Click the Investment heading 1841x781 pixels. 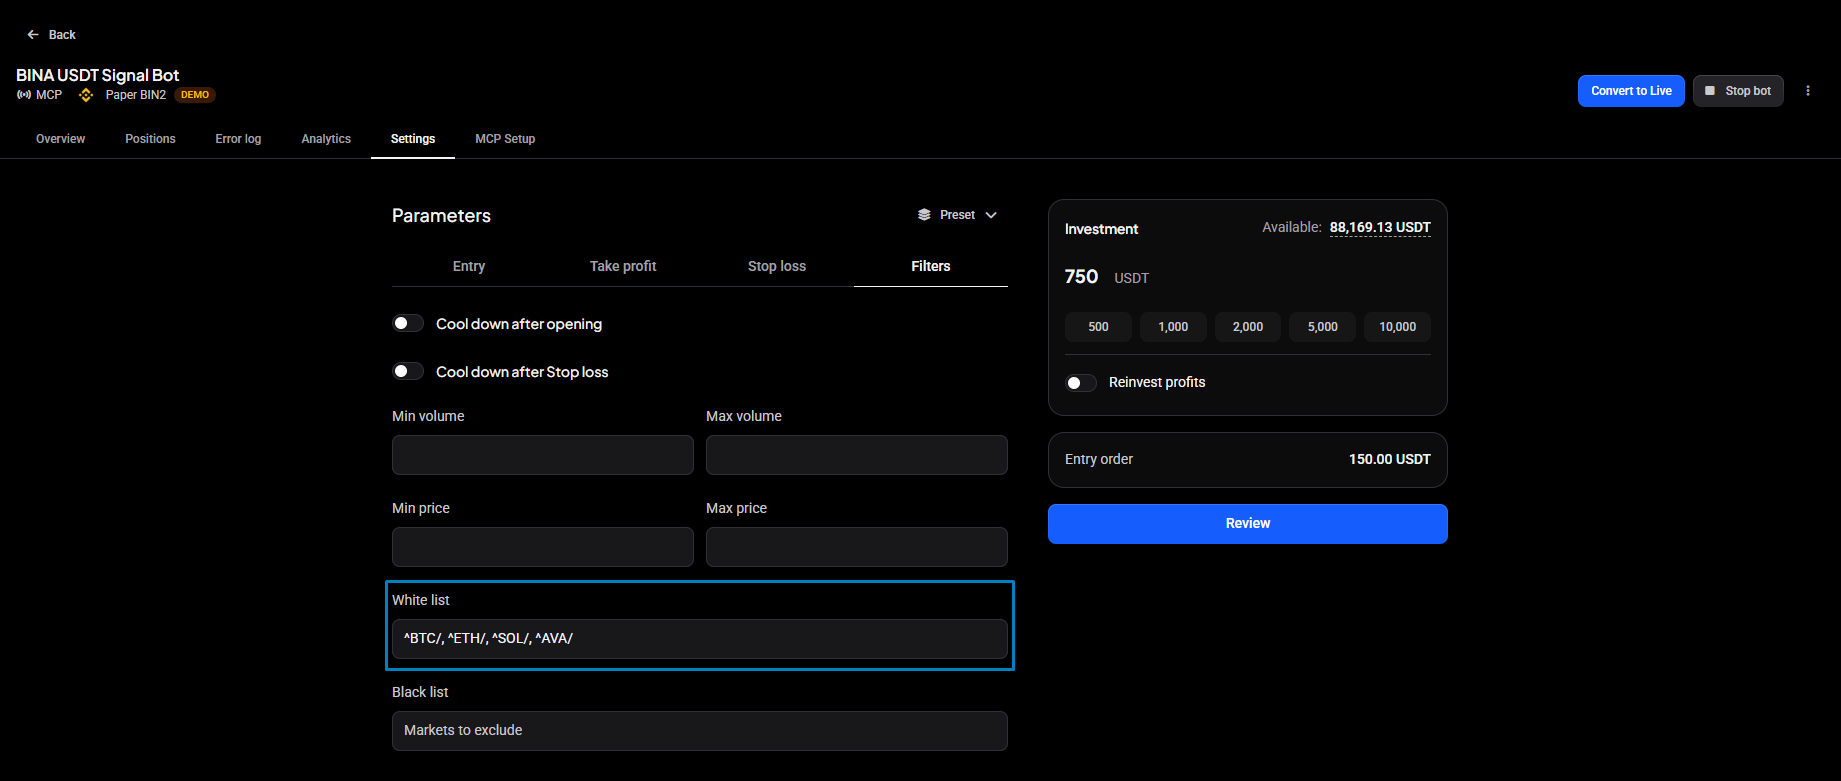(x=1101, y=229)
